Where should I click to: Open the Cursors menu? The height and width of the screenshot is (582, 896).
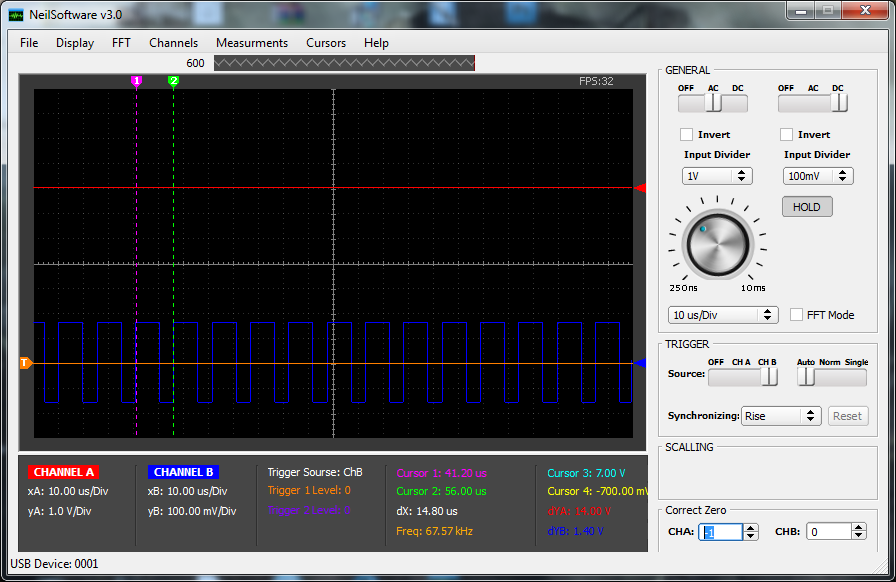[326, 43]
